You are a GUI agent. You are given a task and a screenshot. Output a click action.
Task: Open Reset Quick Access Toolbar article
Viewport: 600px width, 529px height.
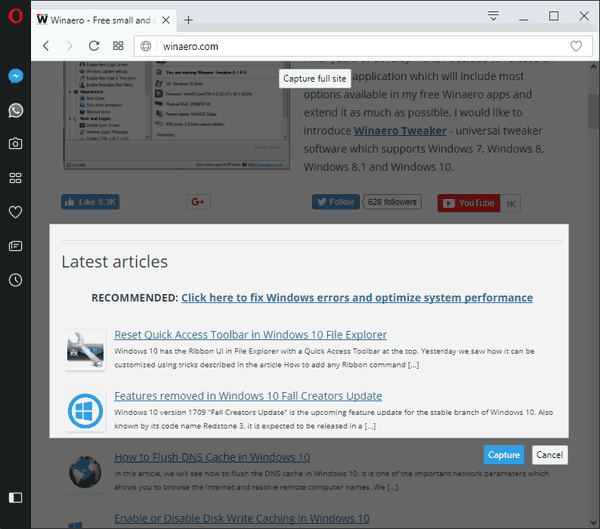pos(250,335)
